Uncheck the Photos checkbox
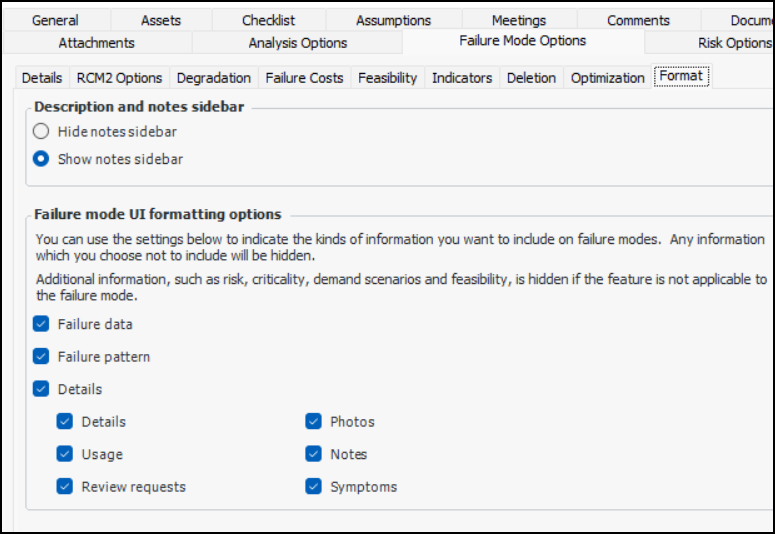 (314, 422)
